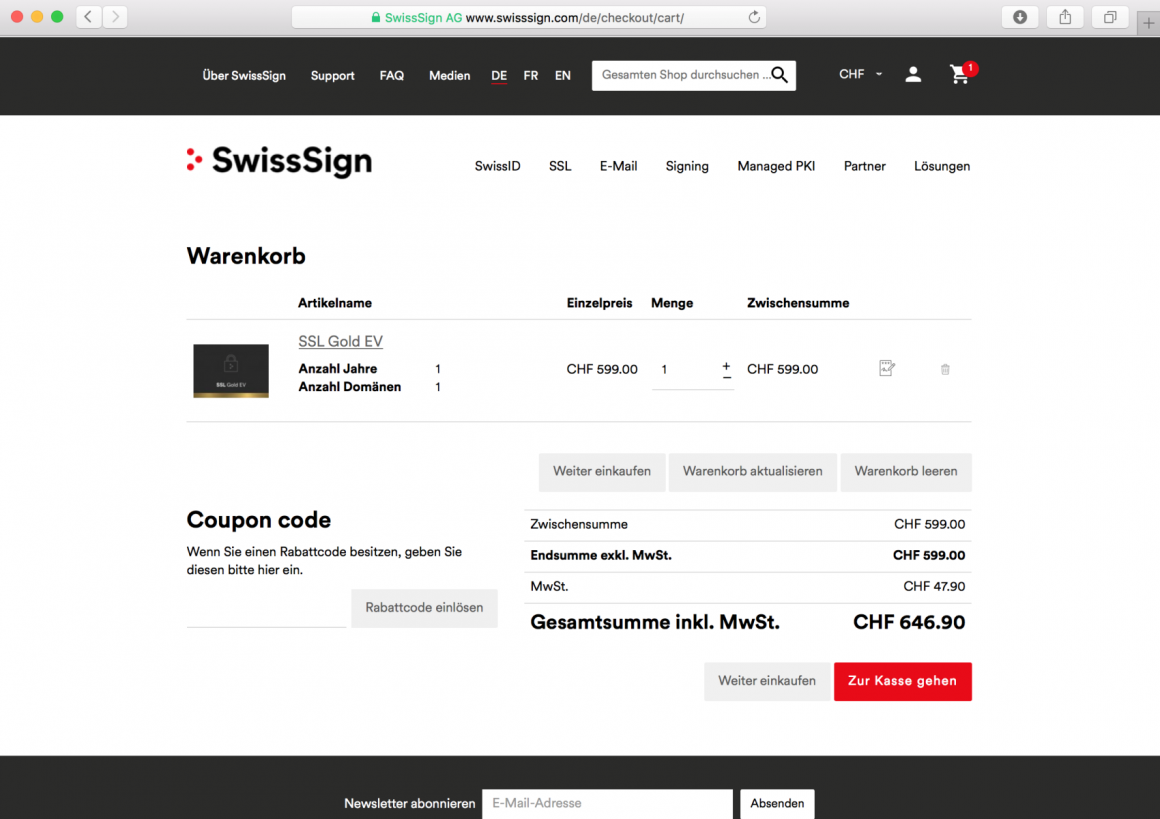Open the SSL navigation item
1160x819 pixels.
(560, 166)
